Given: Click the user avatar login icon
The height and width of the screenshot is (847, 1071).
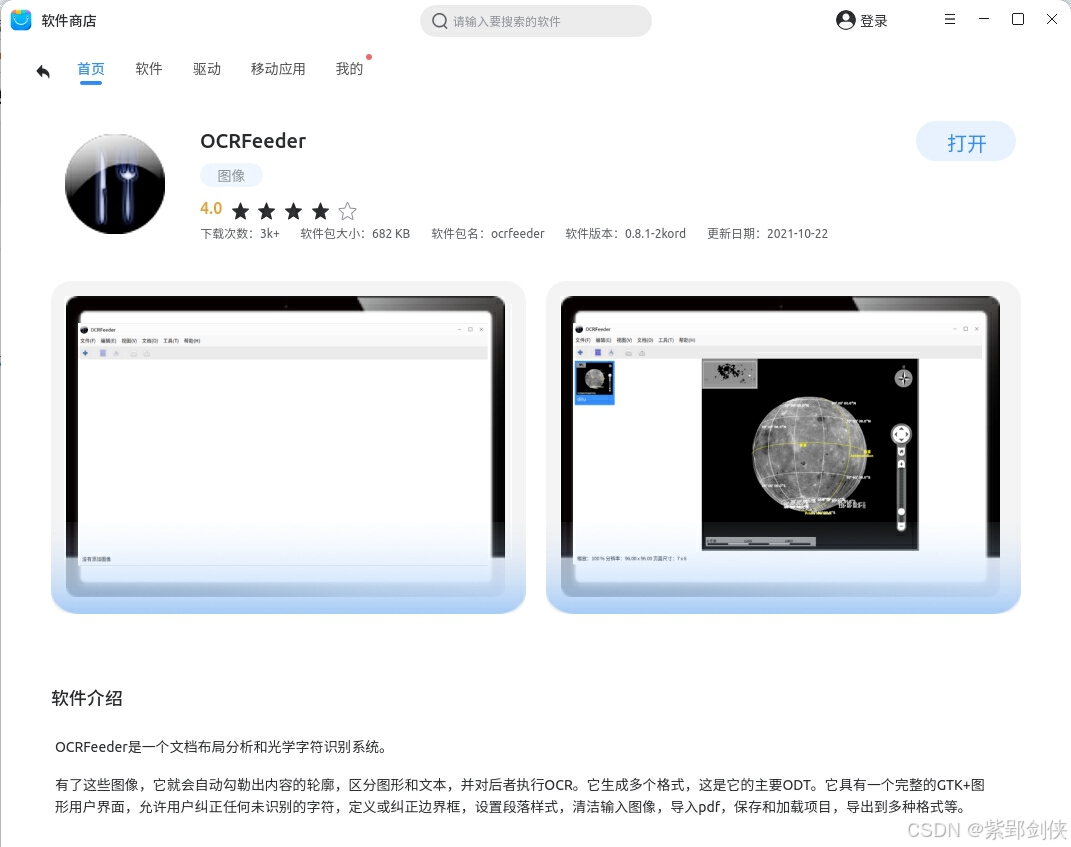Looking at the screenshot, I should click(846, 20).
